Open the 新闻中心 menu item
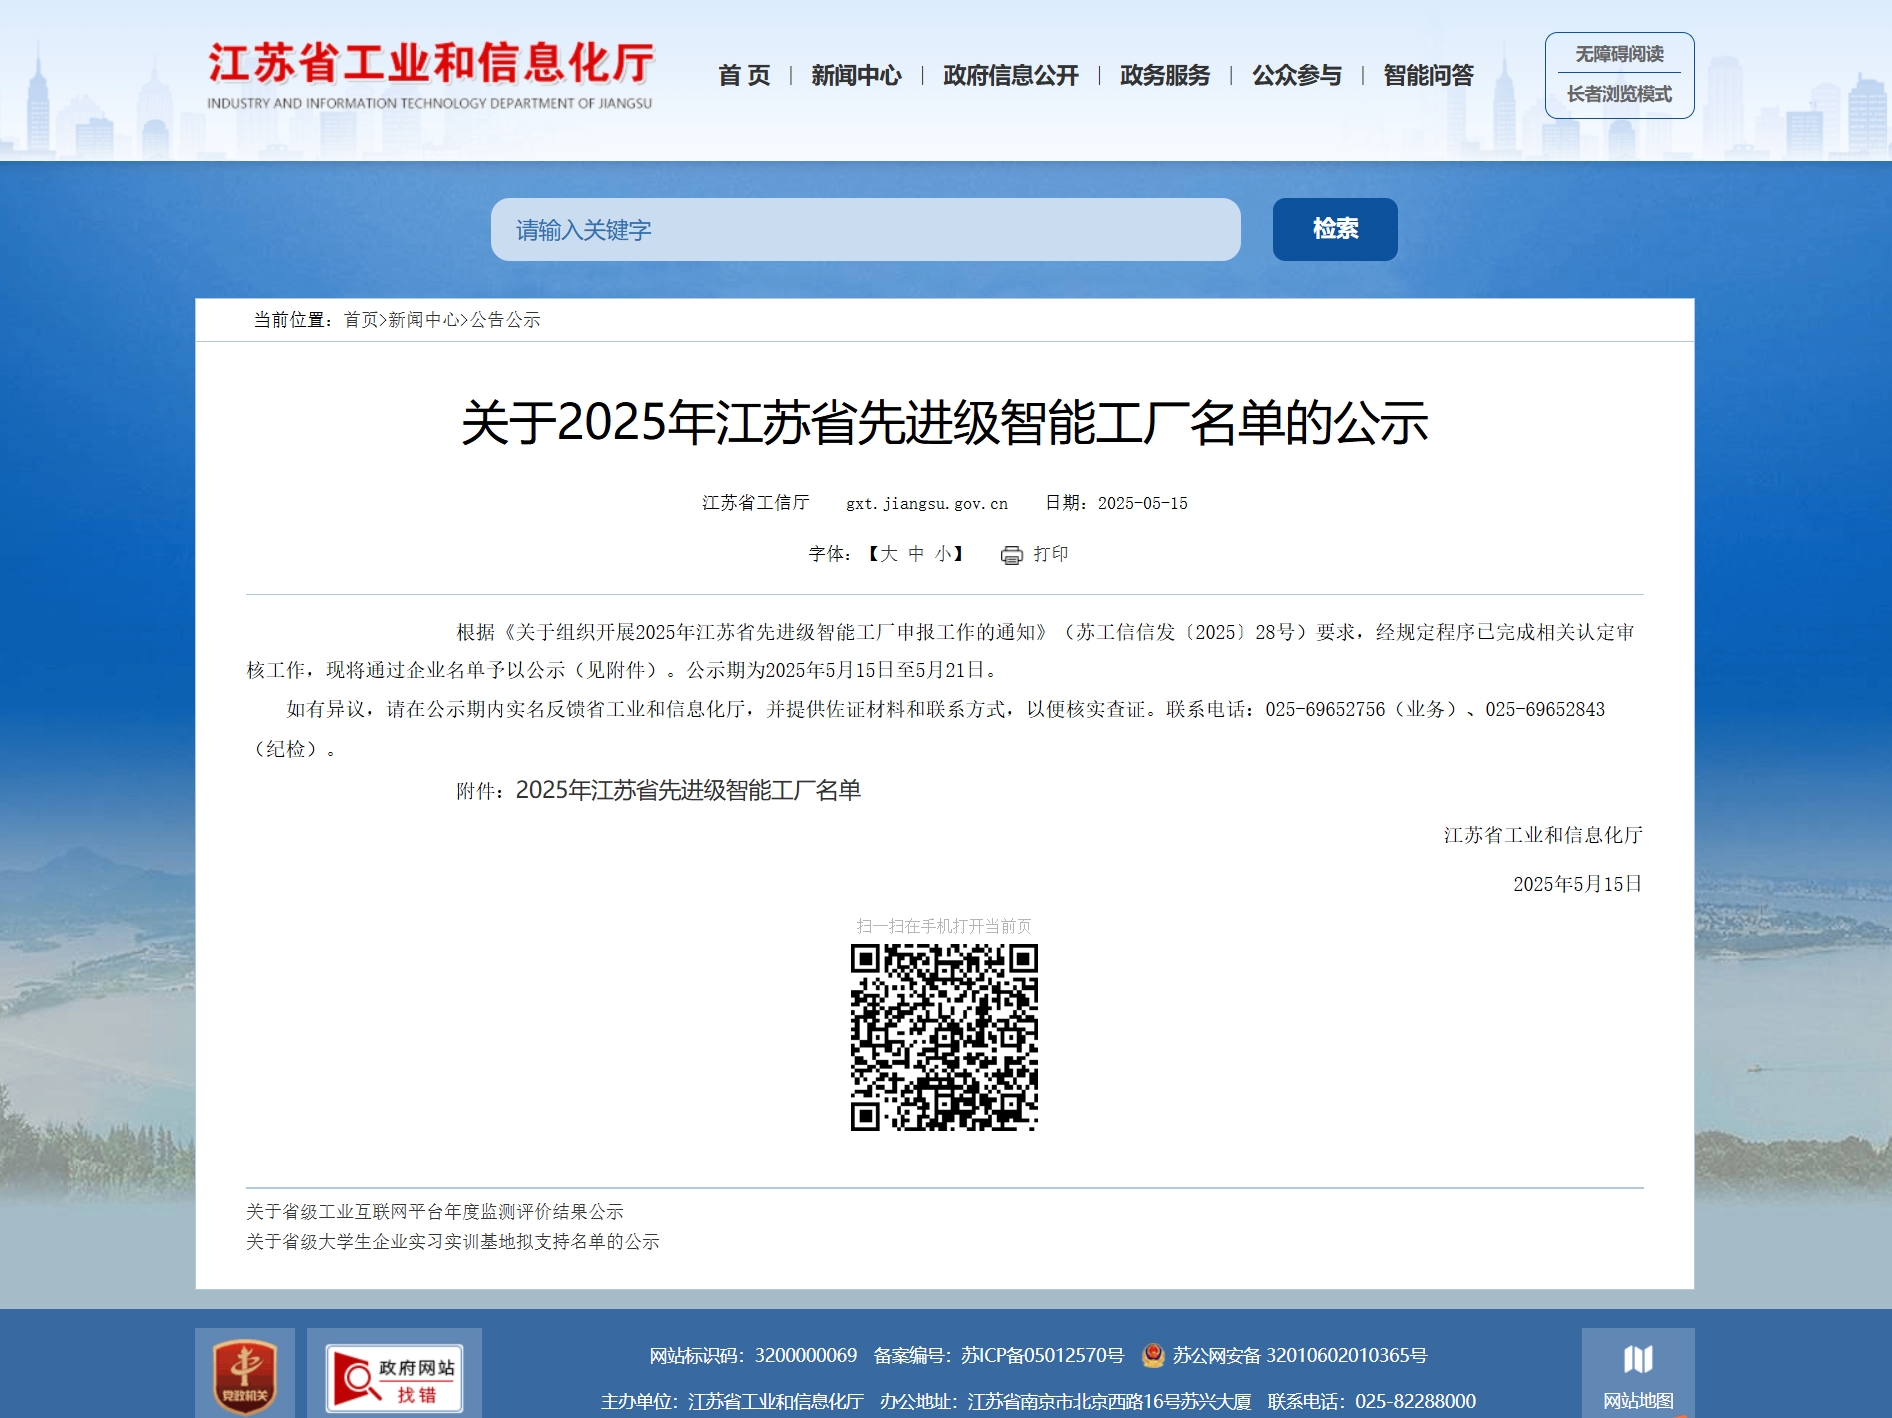Screen dimensions: 1892x1418 point(855,75)
